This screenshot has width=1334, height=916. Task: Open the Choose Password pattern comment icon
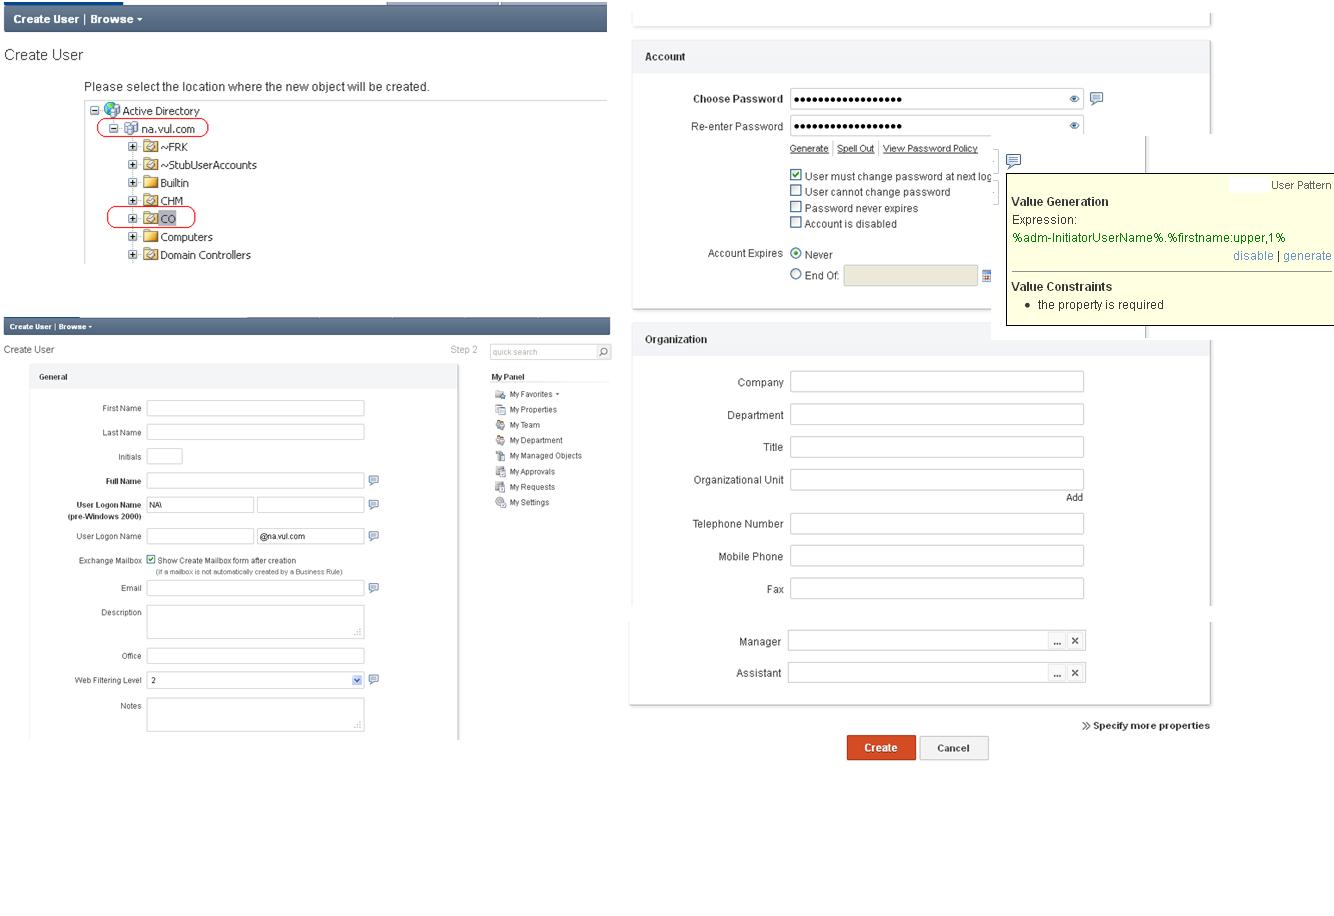click(x=1096, y=98)
